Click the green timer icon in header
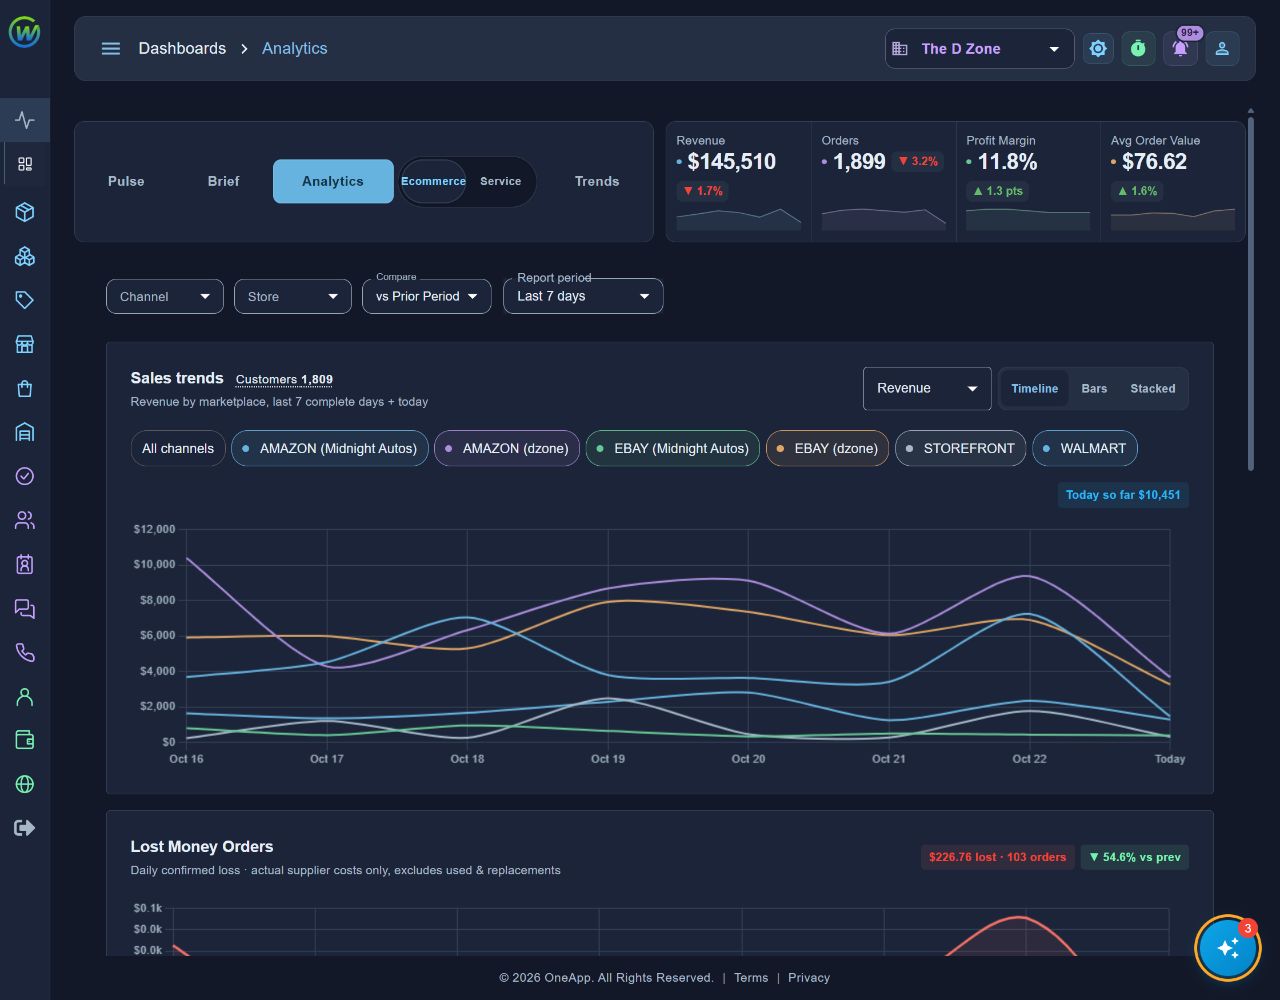The width and height of the screenshot is (1280, 1000). tap(1138, 48)
